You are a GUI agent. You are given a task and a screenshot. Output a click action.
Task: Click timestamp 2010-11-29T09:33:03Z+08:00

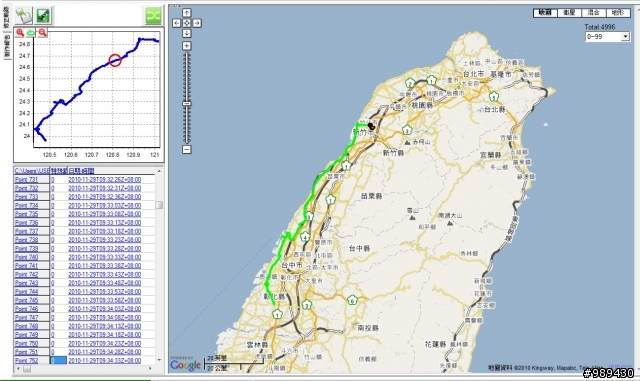[x=104, y=205]
